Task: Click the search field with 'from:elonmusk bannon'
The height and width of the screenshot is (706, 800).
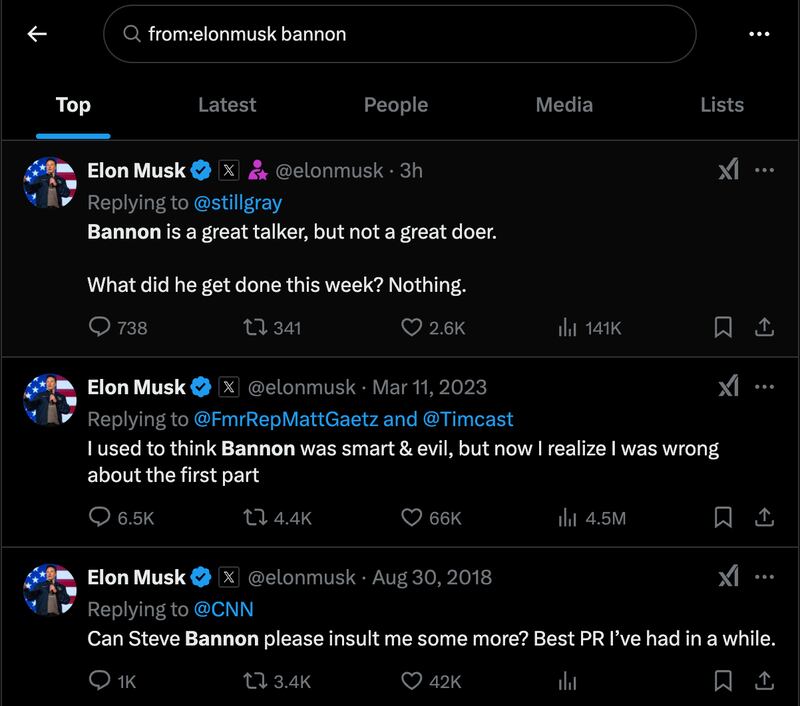Action: (400, 34)
